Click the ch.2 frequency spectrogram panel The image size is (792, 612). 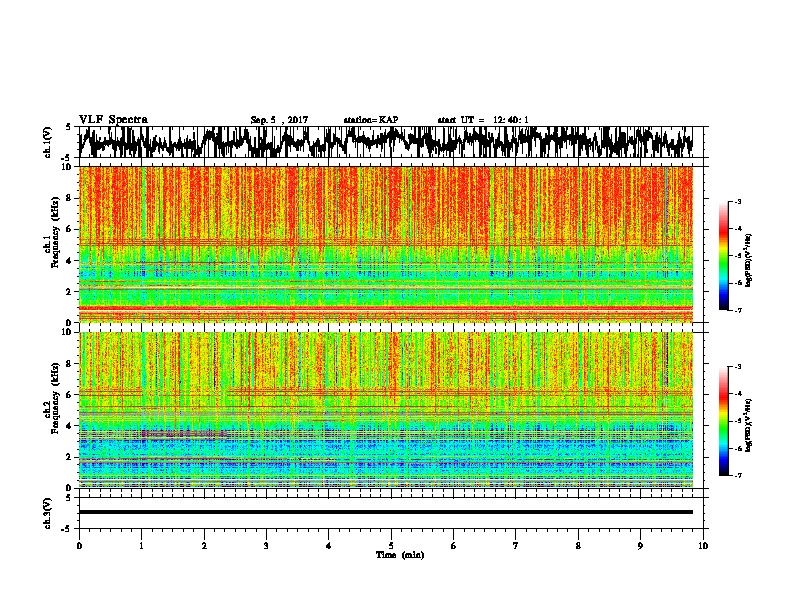click(385, 410)
